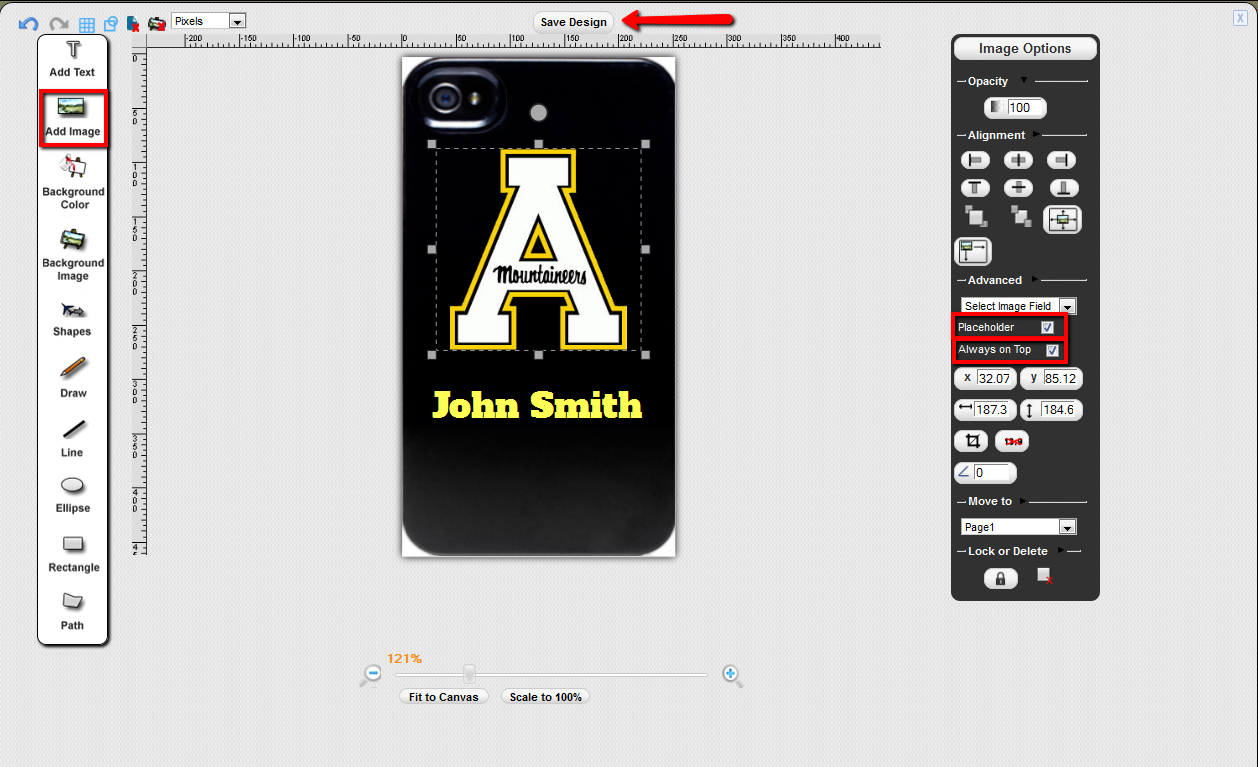1258x767 pixels.
Task: Select the Add Text tool
Action: coord(73,59)
